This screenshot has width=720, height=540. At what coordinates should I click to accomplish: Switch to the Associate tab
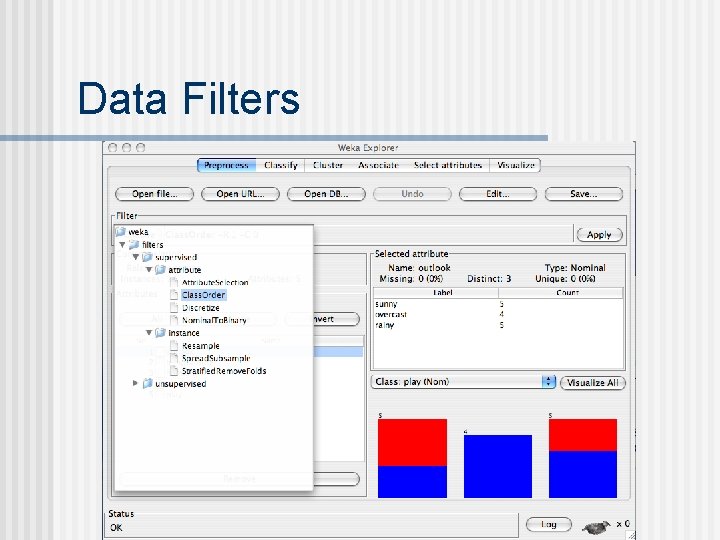(378, 165)
